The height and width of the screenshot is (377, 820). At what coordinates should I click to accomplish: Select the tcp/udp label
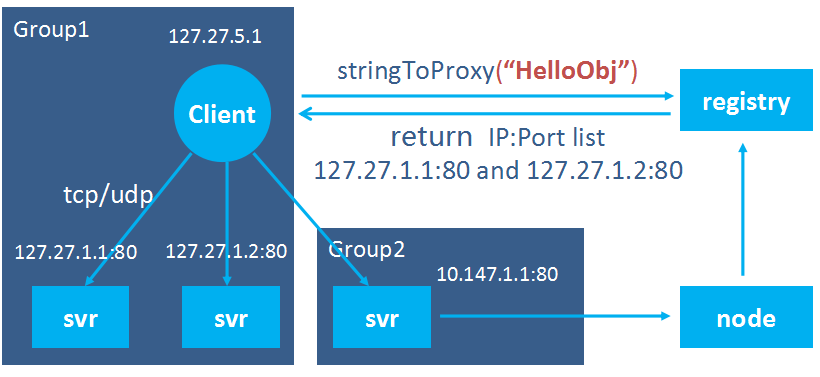(108, 195)
